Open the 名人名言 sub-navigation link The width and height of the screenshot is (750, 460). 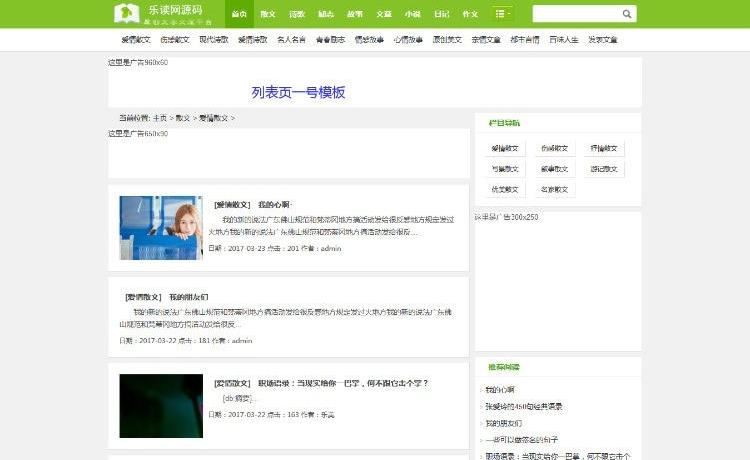click(x=291, y=40)
